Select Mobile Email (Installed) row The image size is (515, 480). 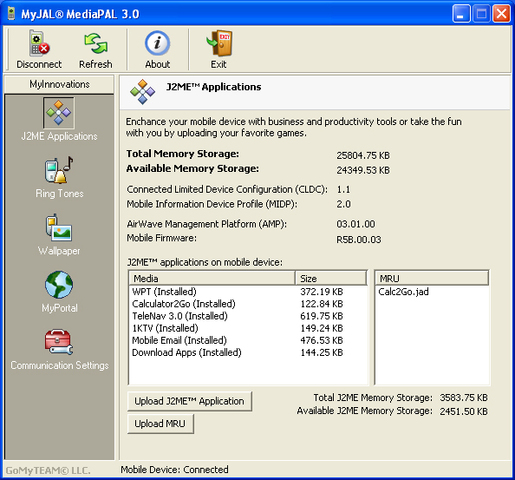tap(248, 340)
